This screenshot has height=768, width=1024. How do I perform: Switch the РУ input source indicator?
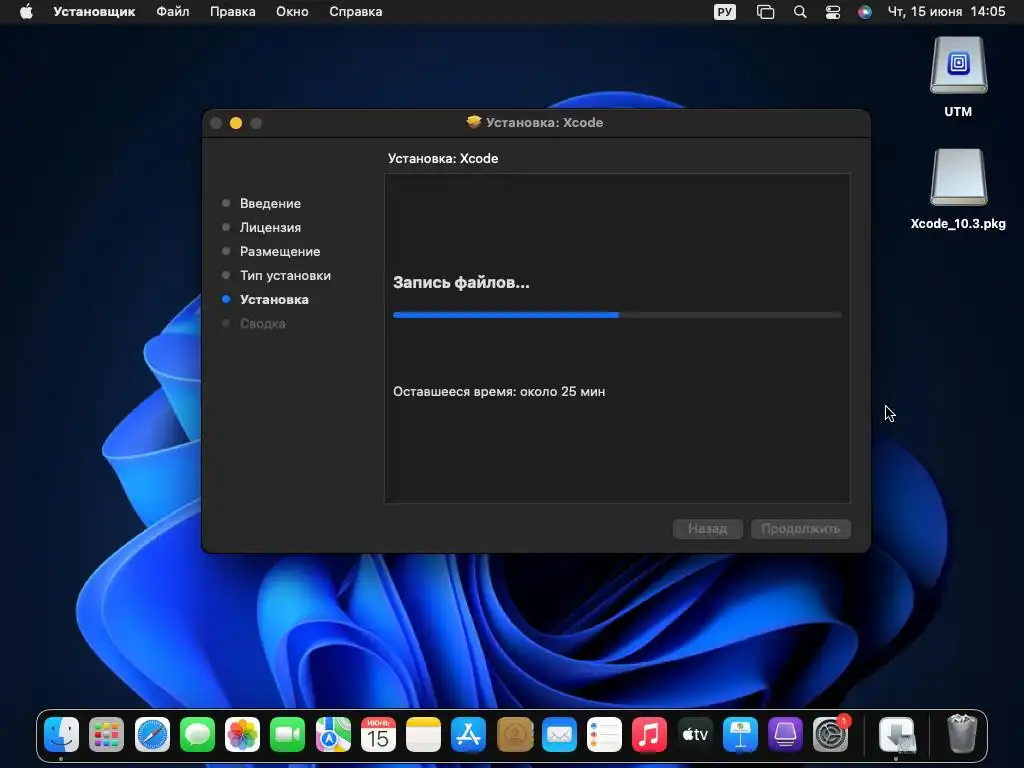(725, 12)
